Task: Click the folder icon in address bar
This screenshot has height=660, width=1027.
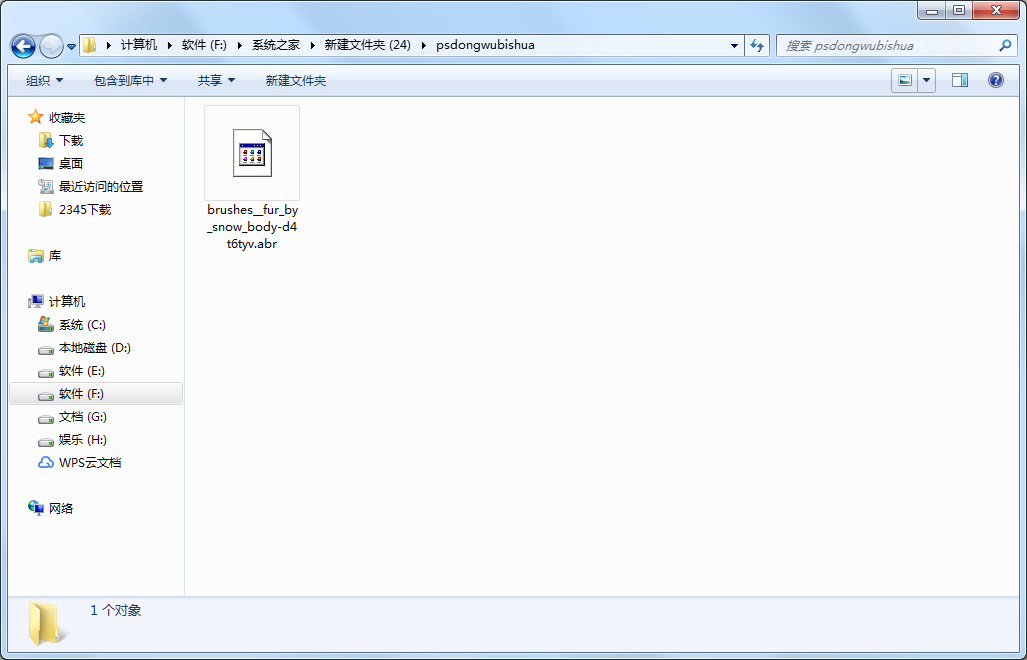Action: click(89, 45)
